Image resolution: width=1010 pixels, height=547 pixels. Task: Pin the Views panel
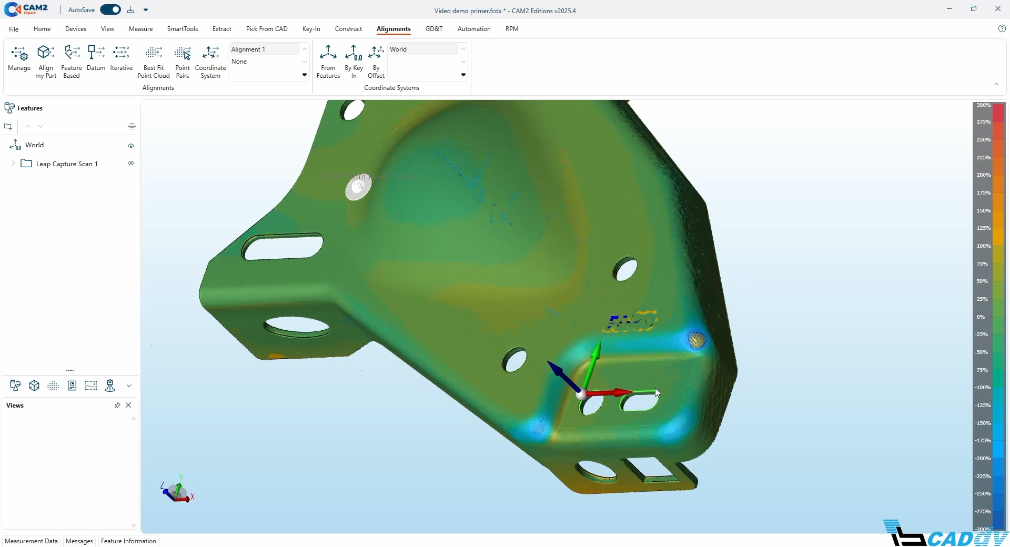coord(117,405)
